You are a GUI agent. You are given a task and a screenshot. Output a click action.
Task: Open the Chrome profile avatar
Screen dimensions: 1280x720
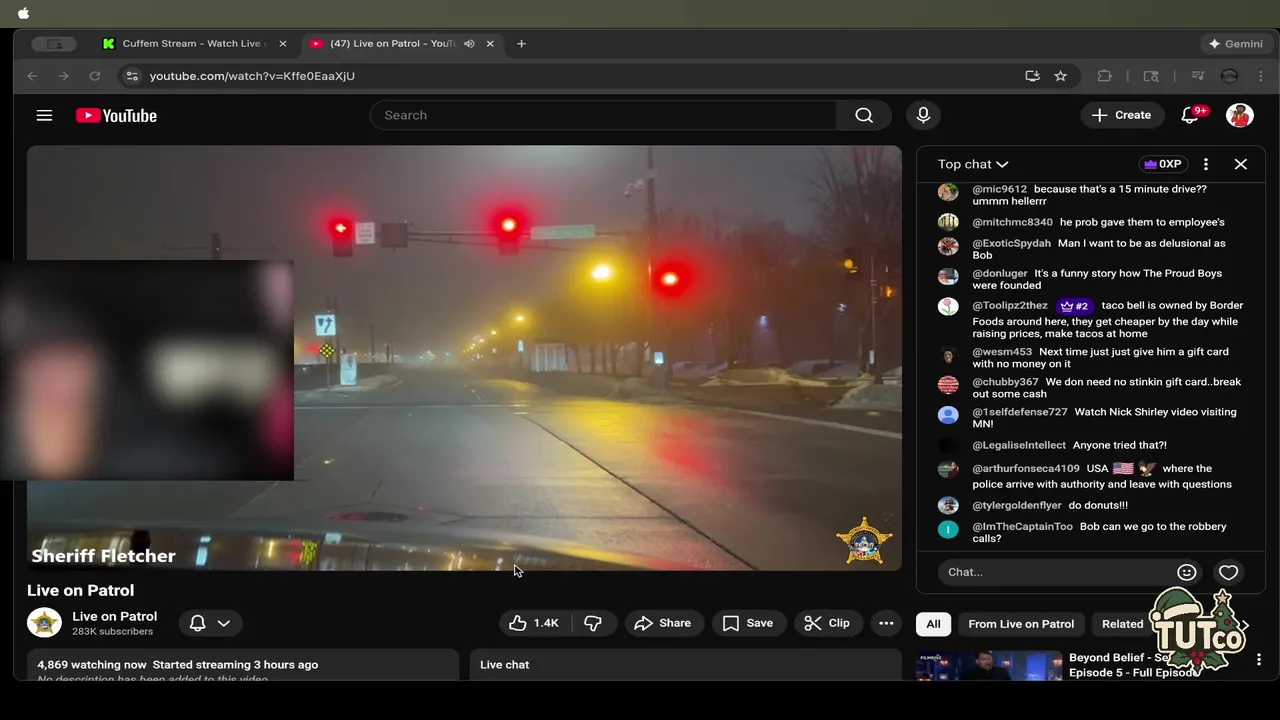[x=1230, y=76]
